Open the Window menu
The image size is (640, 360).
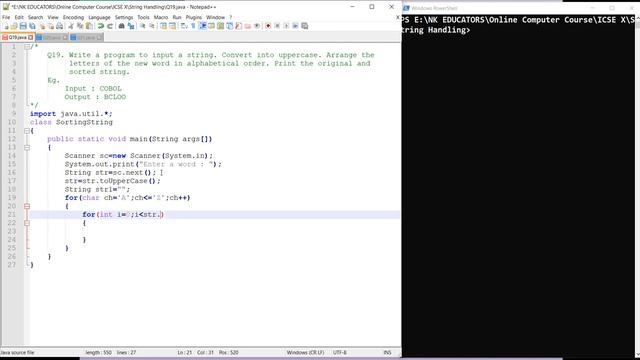point(216,17)
